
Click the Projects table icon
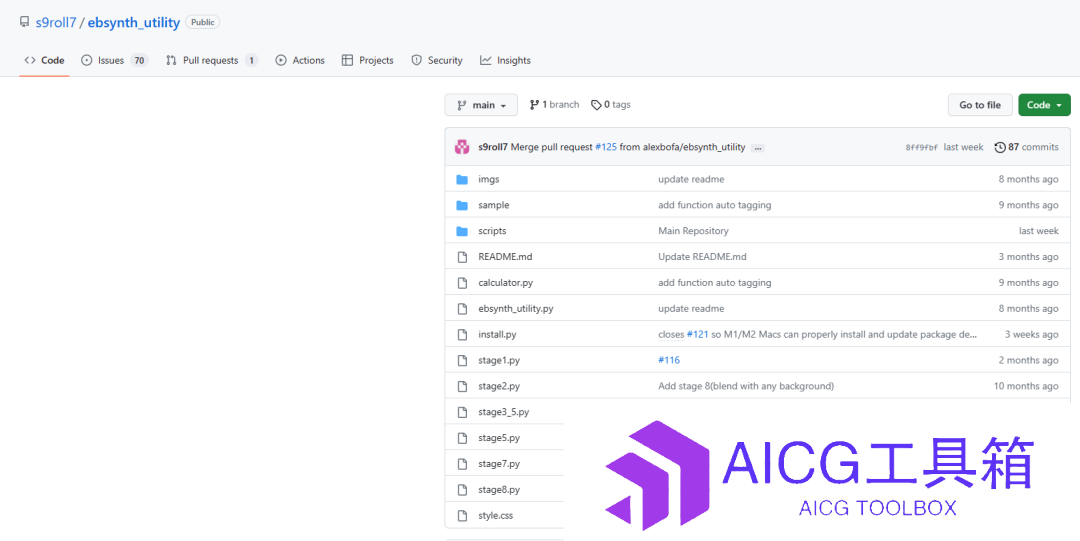pos(347,61)
